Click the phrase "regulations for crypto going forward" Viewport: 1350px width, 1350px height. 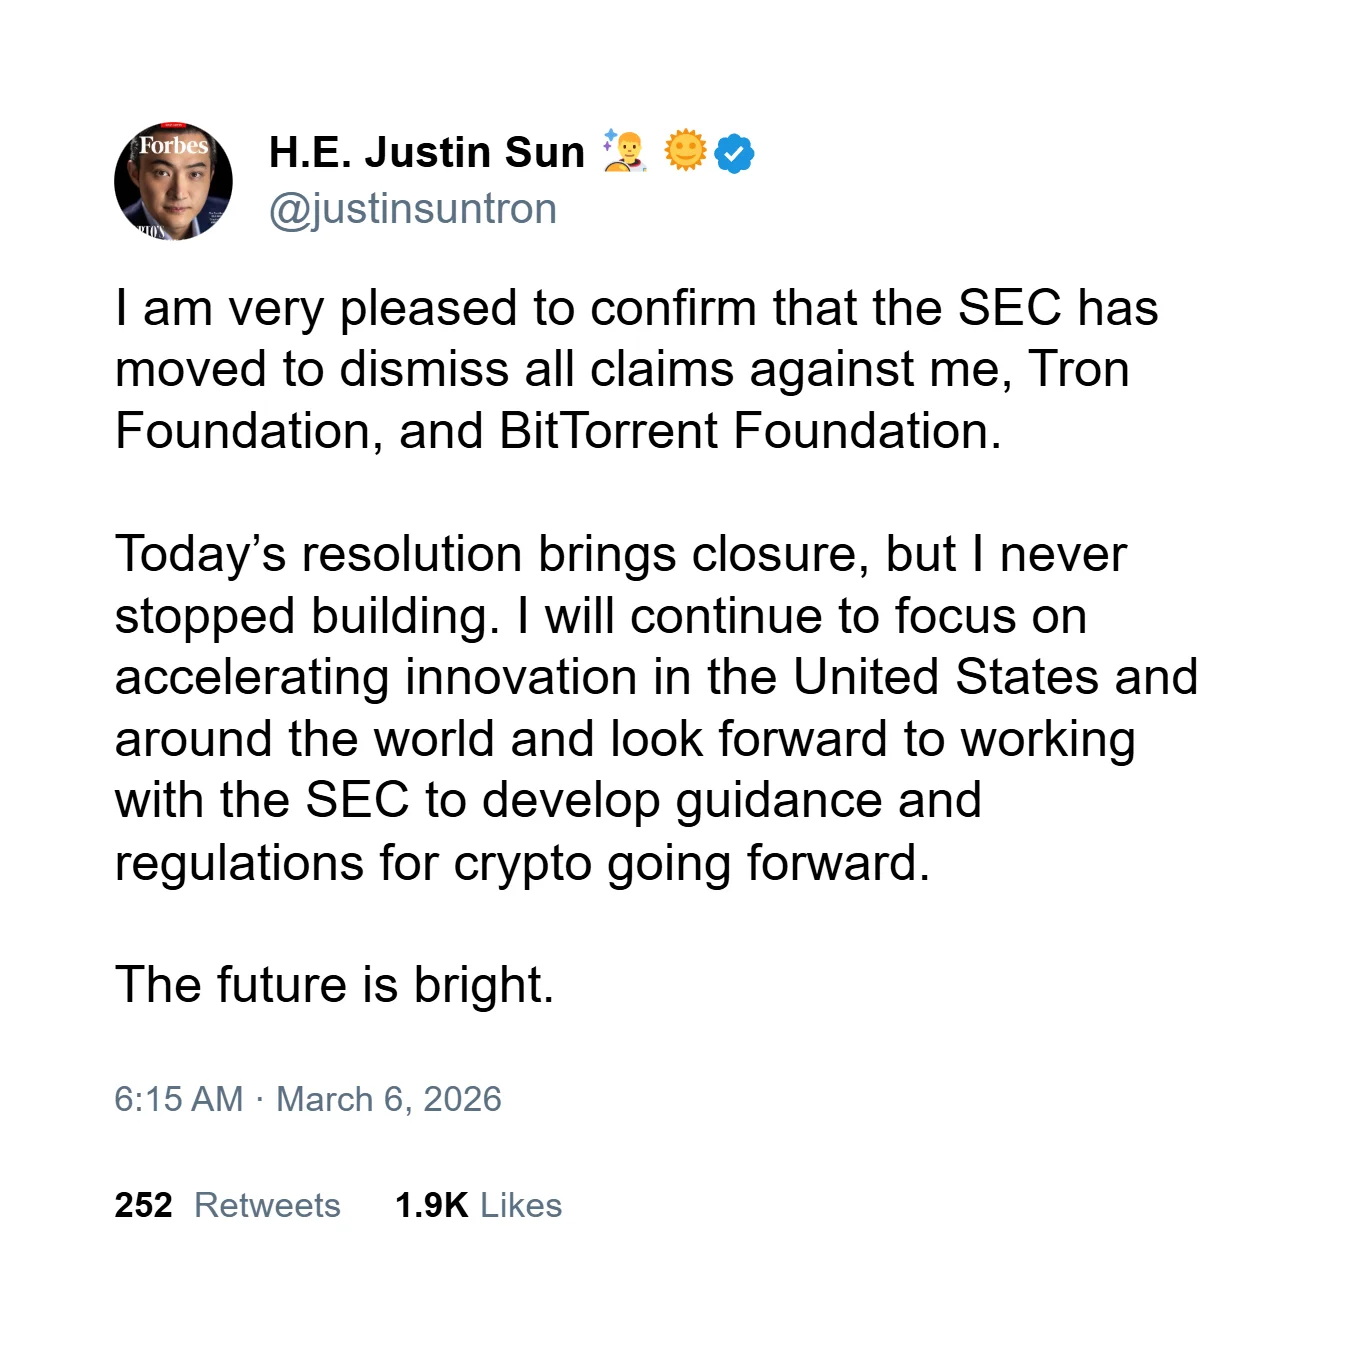click(x=521, y=863)
